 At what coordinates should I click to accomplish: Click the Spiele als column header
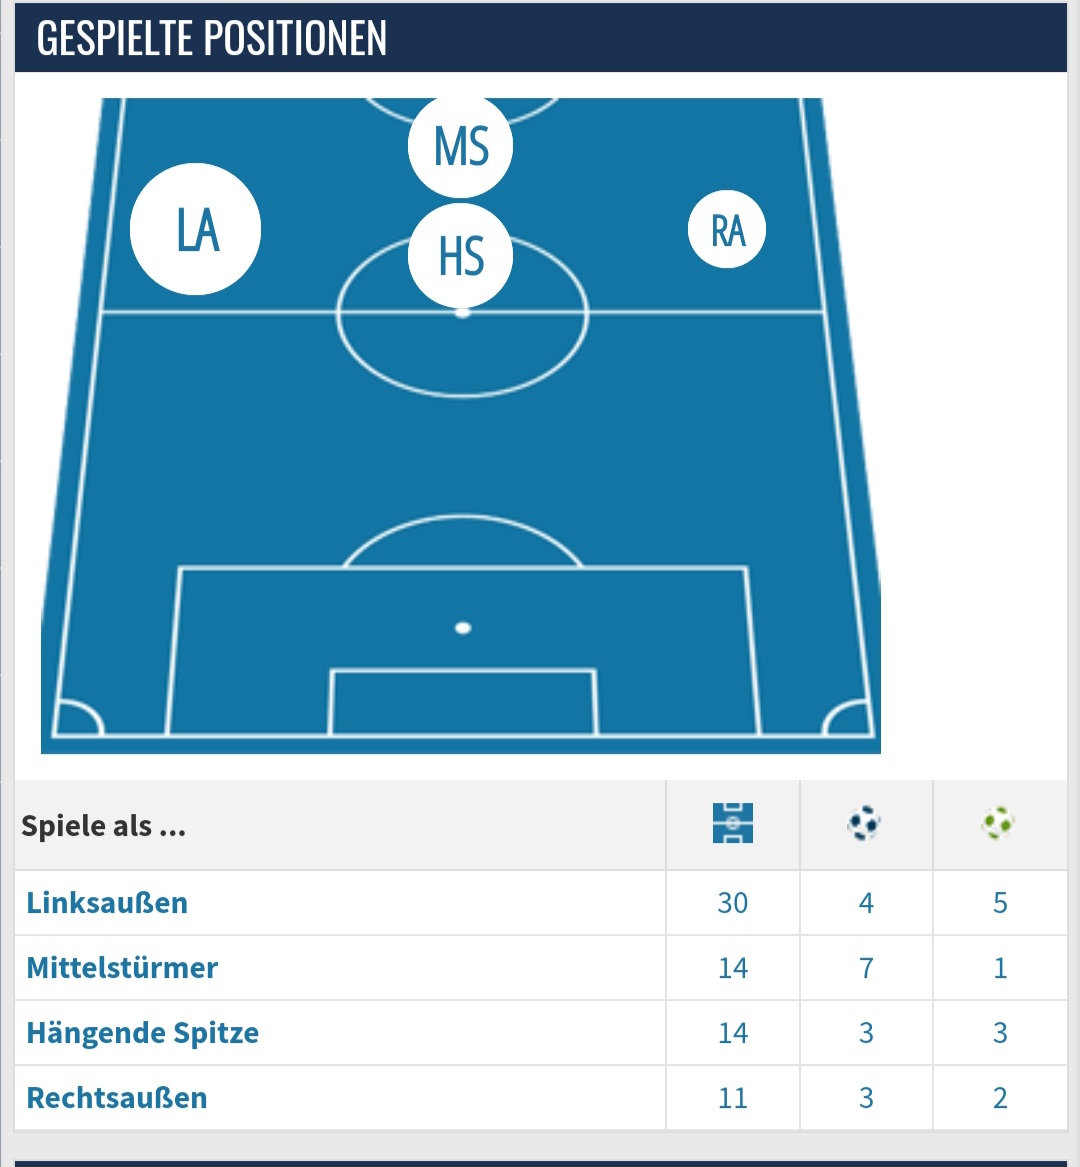tap(103, 825)
